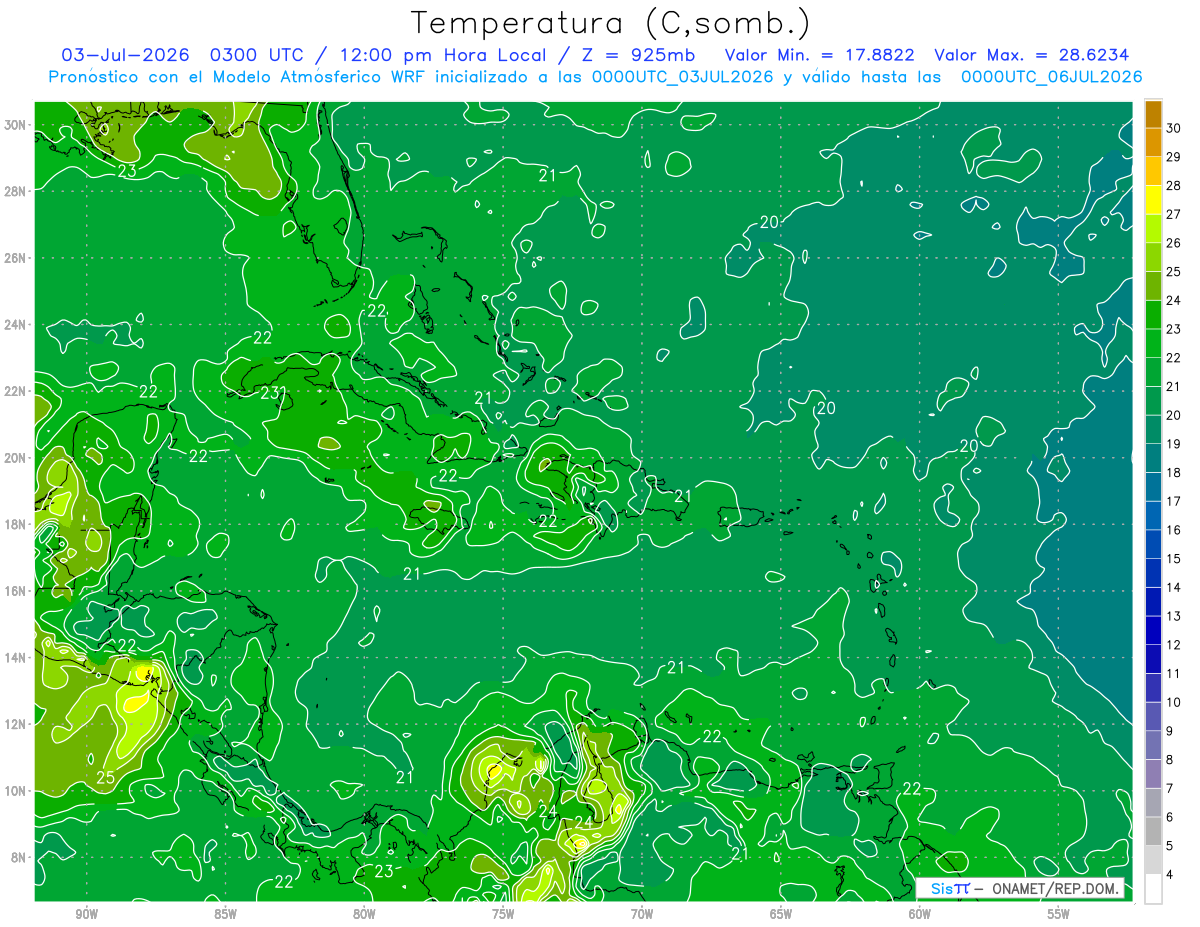Click the "20N" latitude axis label
Screen dimensions: 1200x927
coord(16,458)
